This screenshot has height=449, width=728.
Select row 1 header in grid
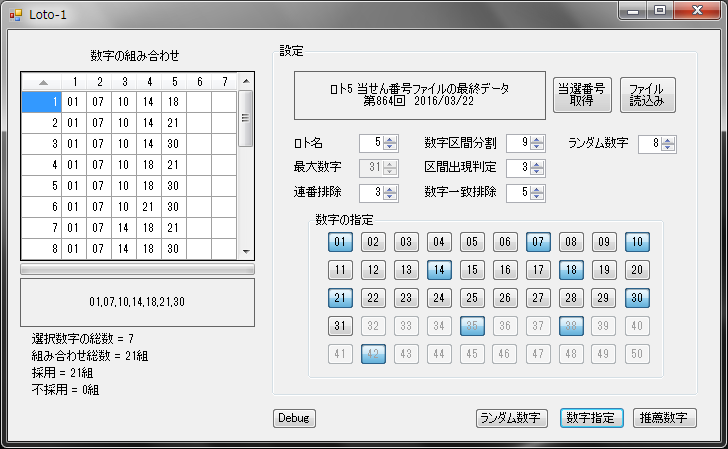tap(42, 102)
